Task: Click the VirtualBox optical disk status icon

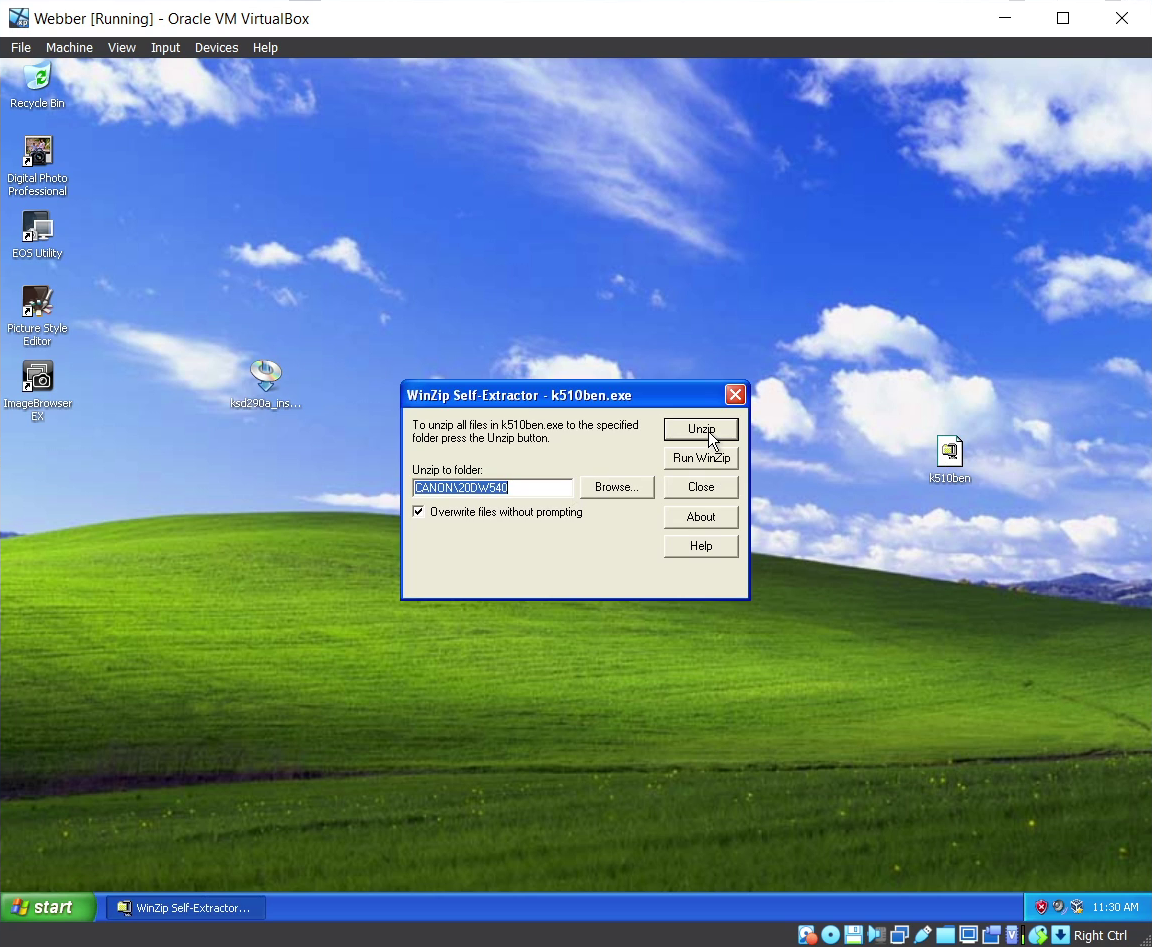Action: coord(830,936)
